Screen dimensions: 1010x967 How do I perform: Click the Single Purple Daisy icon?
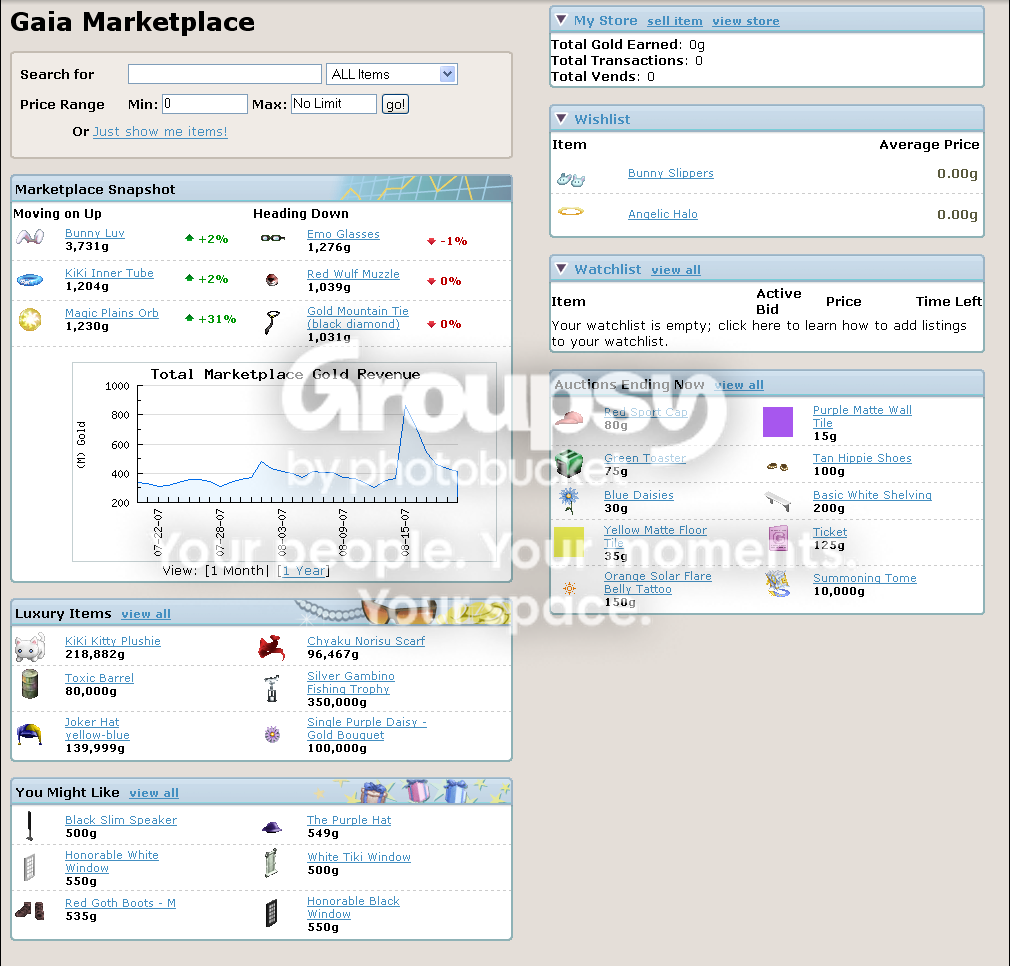click(272, 734)
